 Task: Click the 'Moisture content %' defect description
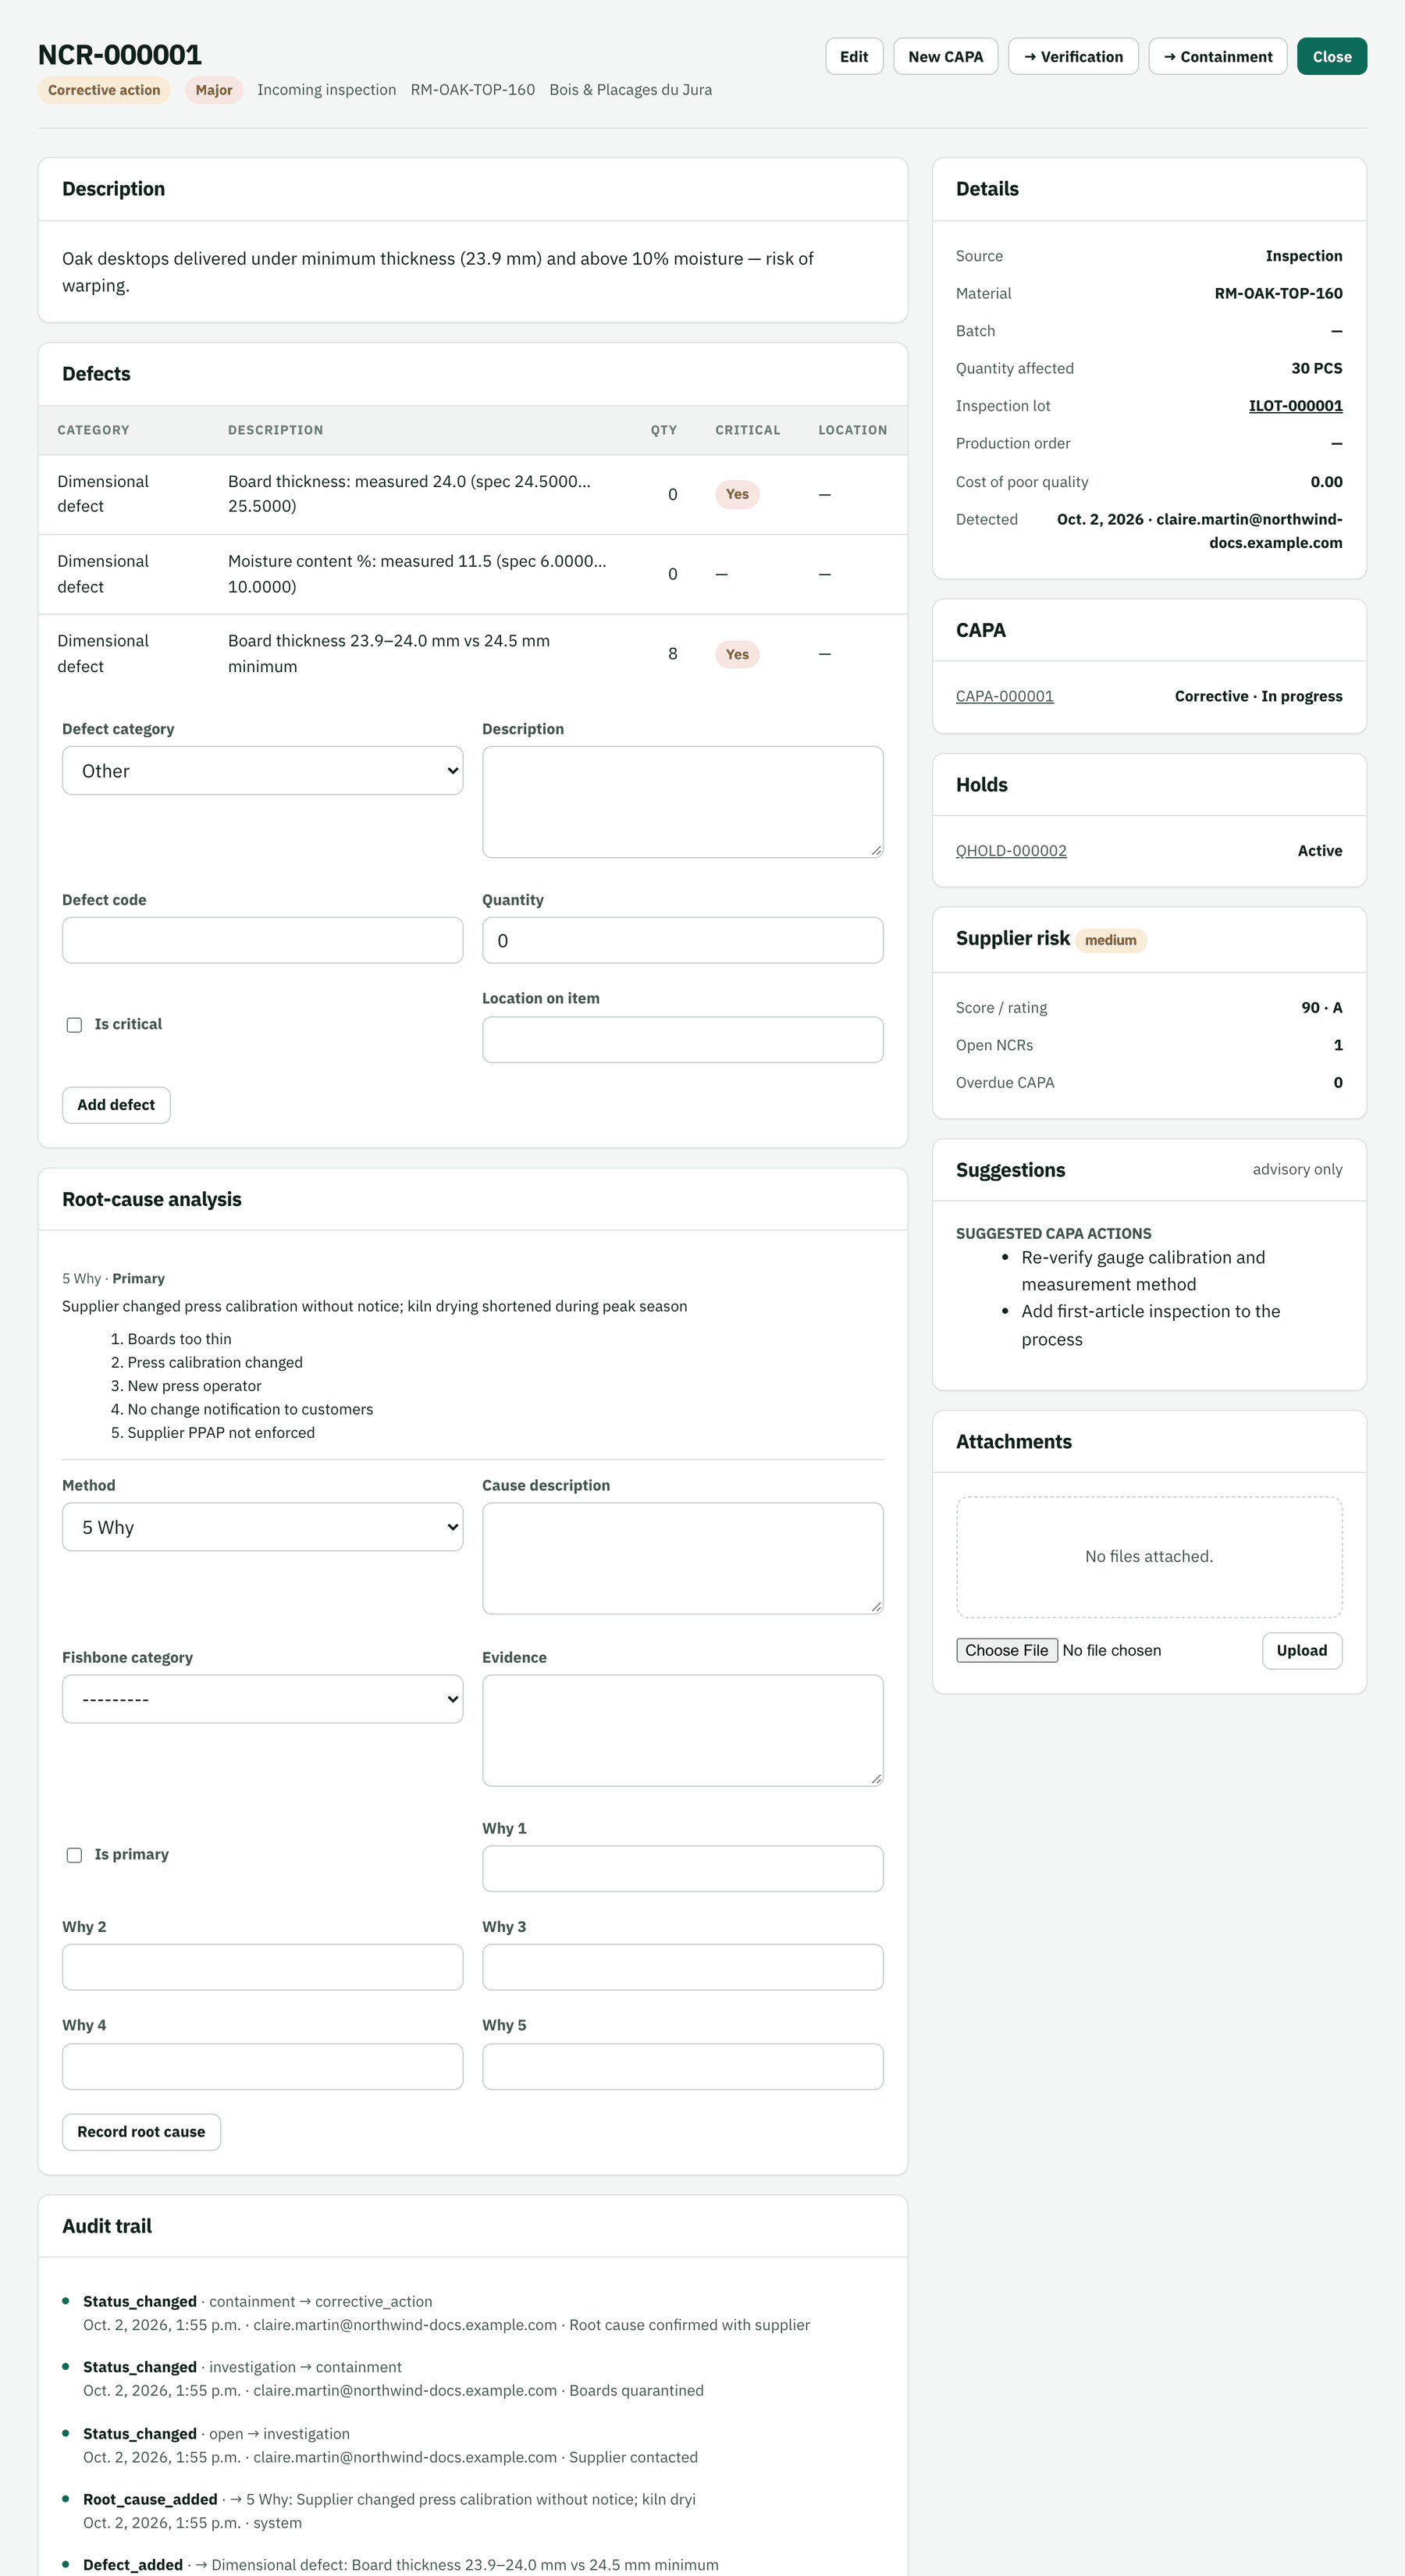tap(418, 574)
